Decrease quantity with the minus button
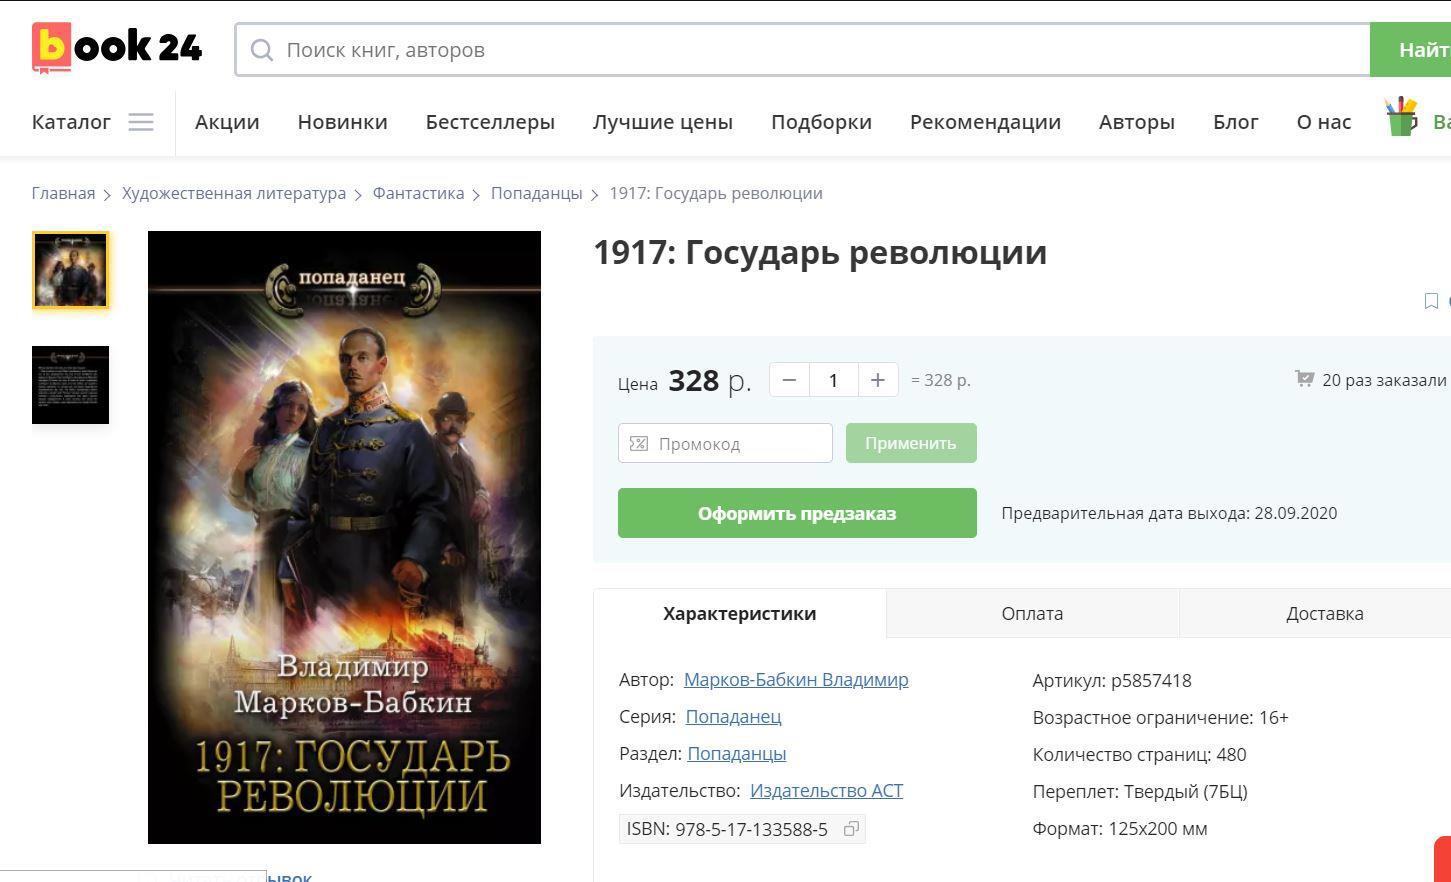1451x882 pixels. [x=789, y=380]
